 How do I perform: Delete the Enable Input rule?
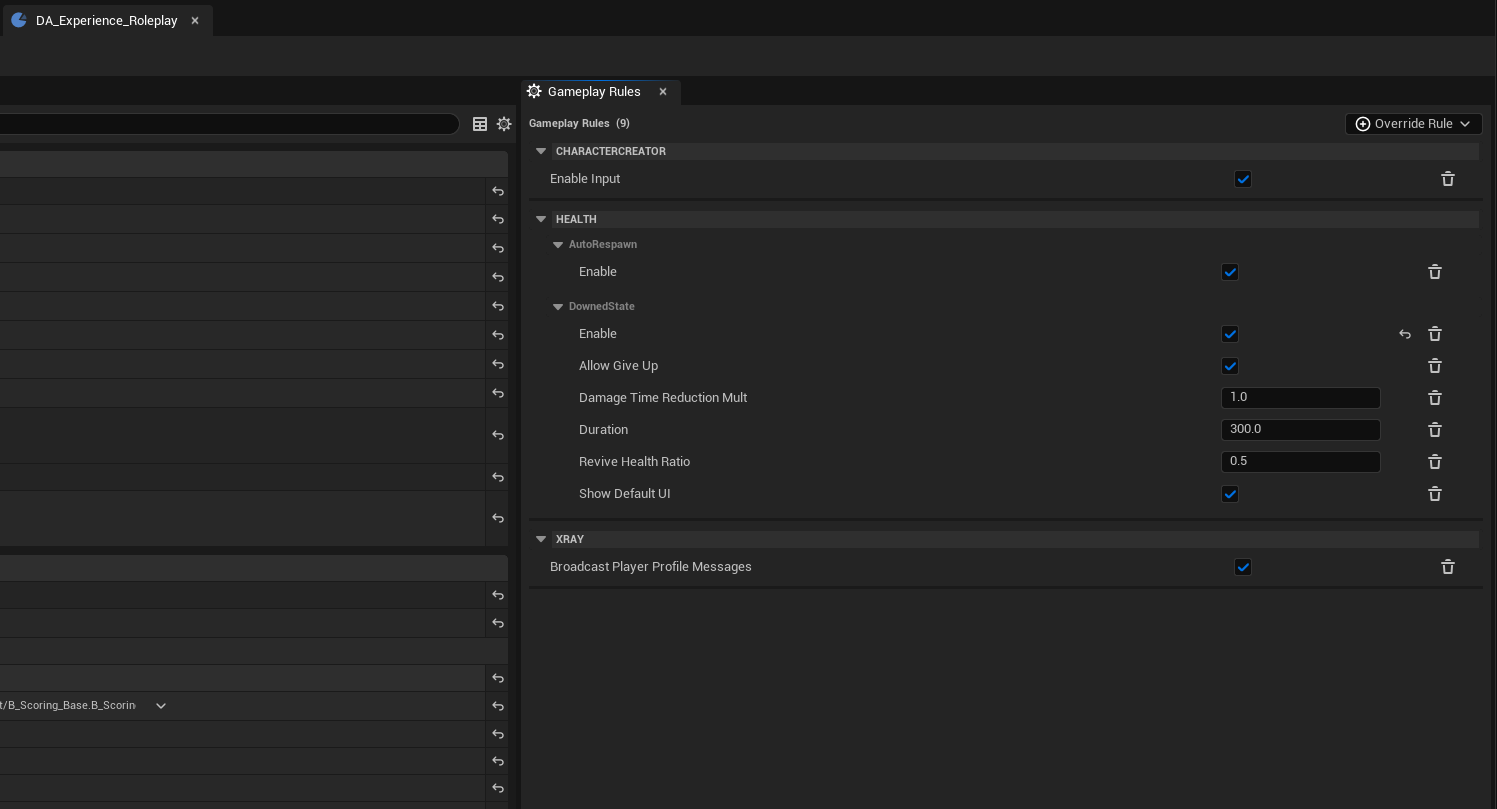[x=1447, y=179]
